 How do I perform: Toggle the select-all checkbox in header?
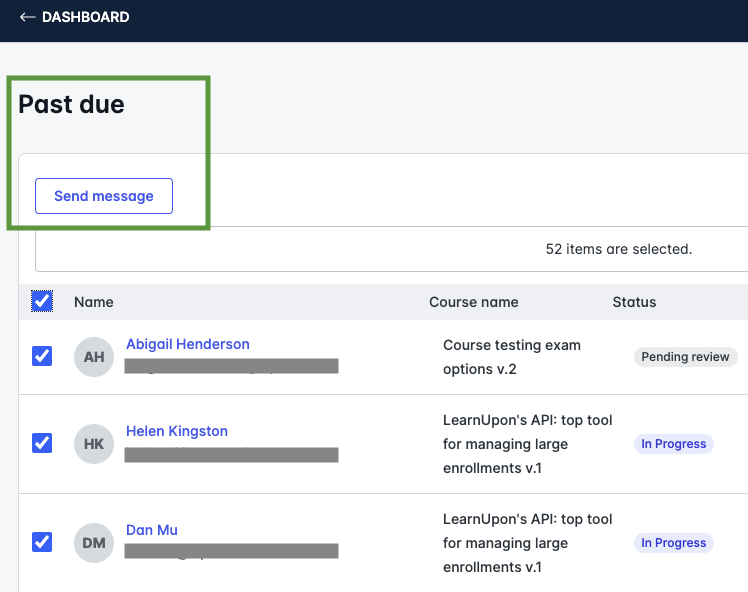point(42,302)
